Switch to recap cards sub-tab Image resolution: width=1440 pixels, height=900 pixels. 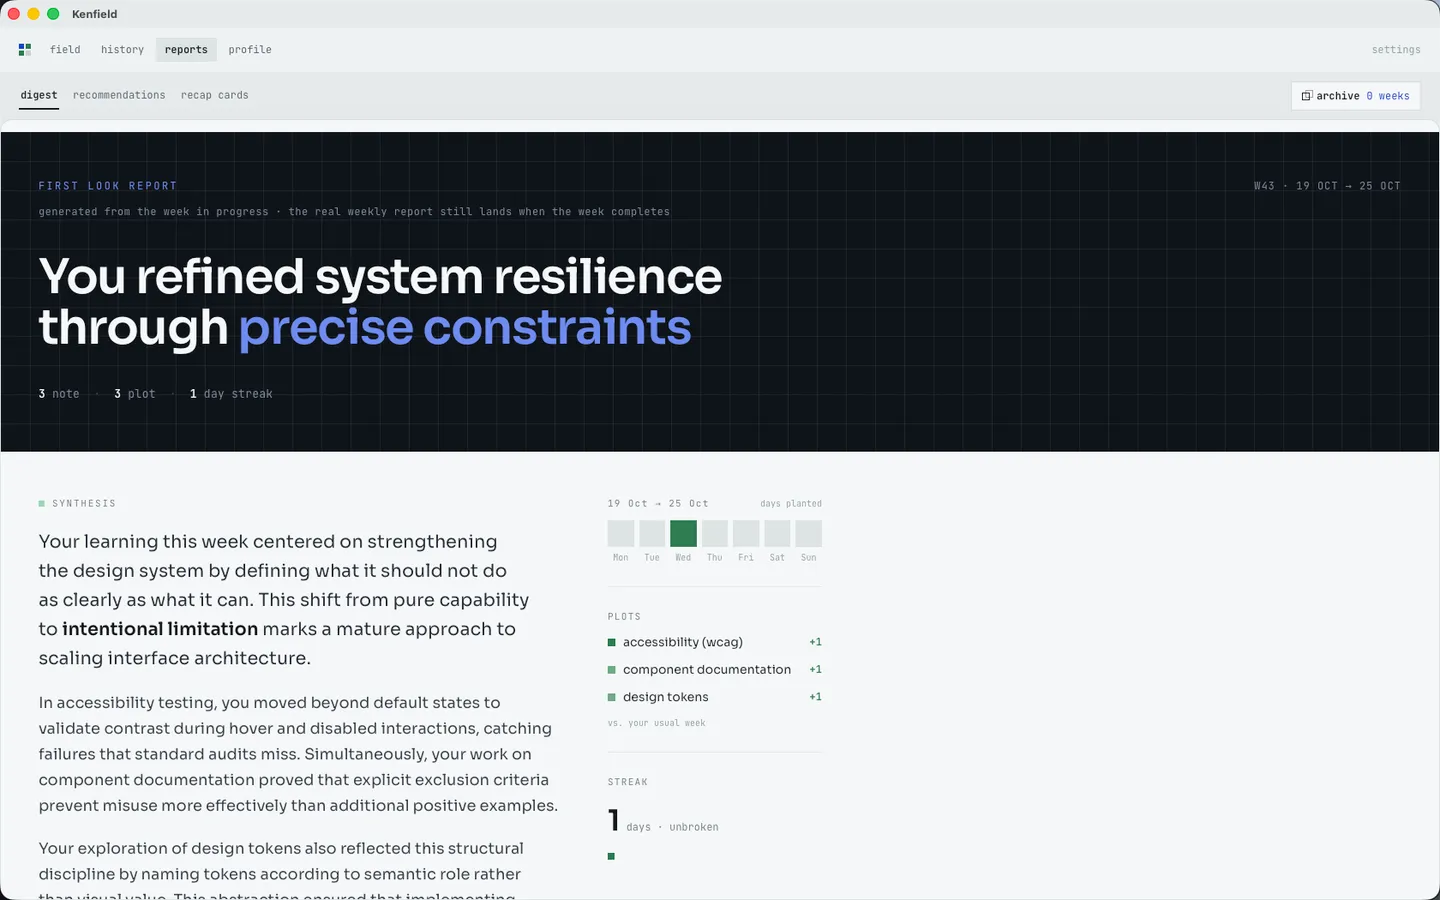pyautogui.click(x=215, y=95)
